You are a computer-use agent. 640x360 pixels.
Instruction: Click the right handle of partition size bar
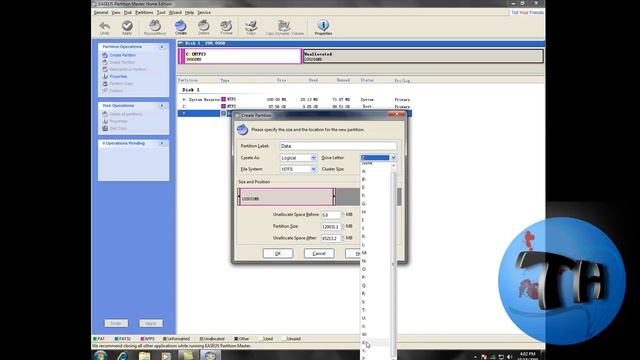point(334,197)
